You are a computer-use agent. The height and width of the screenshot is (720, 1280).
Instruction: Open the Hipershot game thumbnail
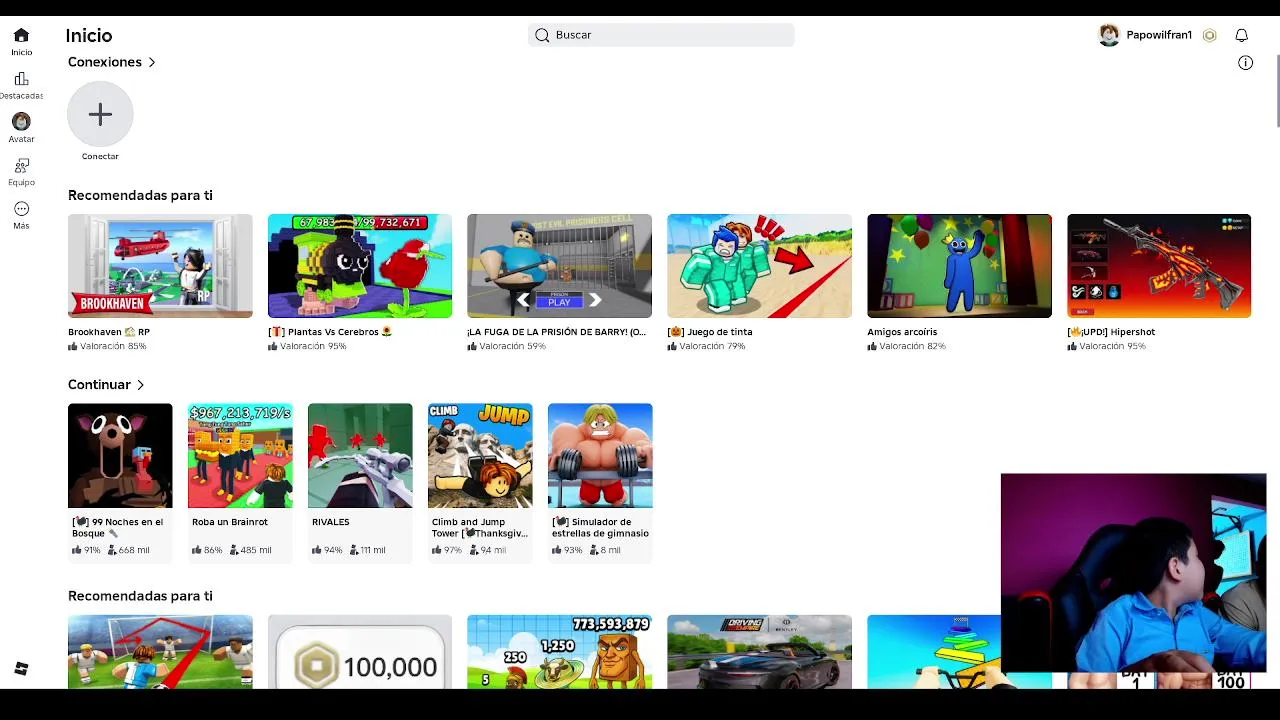click(x=1159, y=266)
